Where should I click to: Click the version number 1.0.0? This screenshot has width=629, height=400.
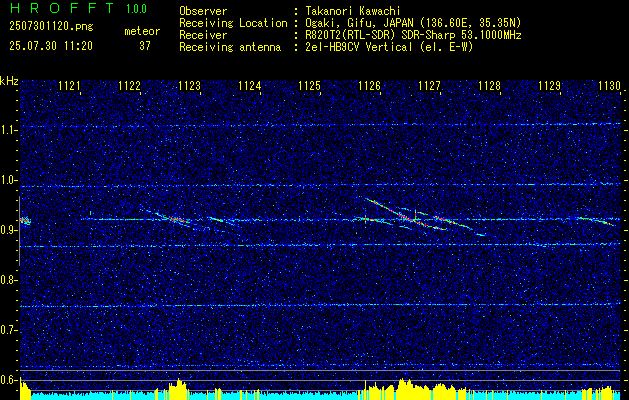coord(136,9)
